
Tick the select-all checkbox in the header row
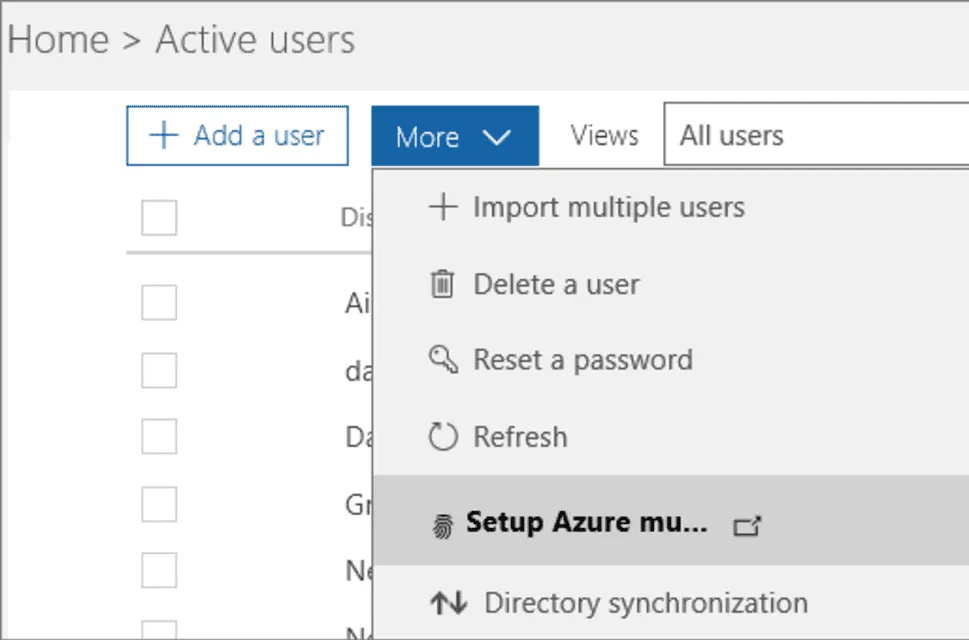(159, 217)
